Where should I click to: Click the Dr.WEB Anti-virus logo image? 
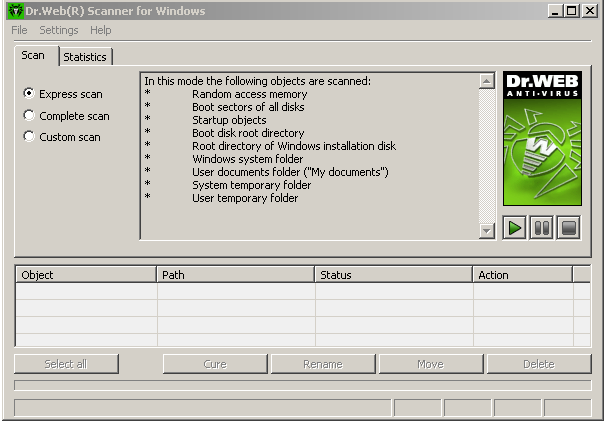[542, 138]
